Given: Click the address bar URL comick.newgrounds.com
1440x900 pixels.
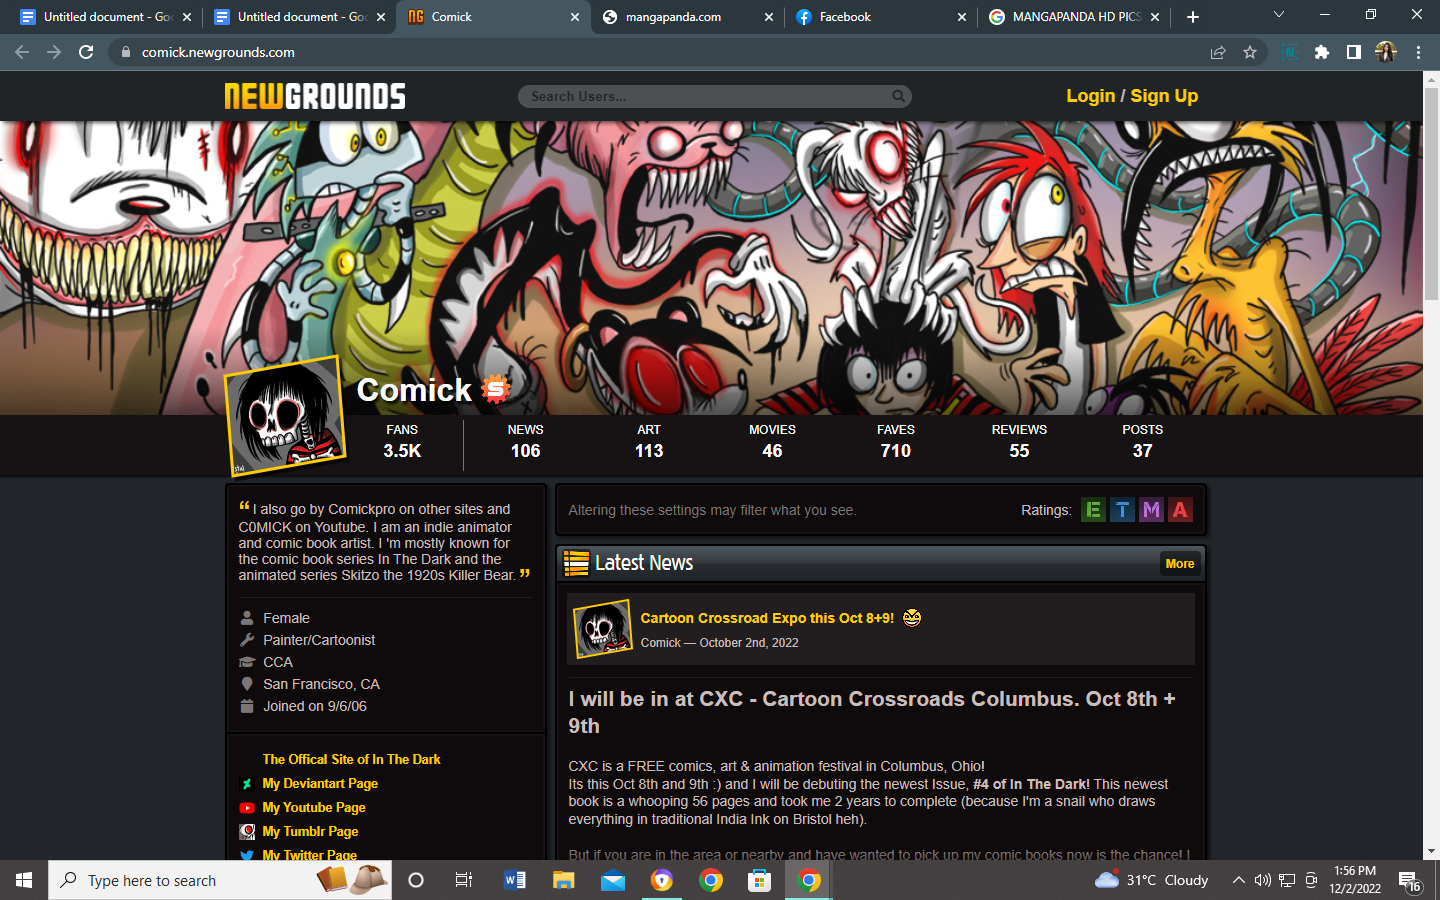Looking at the screenshot, I should (218, 52).
